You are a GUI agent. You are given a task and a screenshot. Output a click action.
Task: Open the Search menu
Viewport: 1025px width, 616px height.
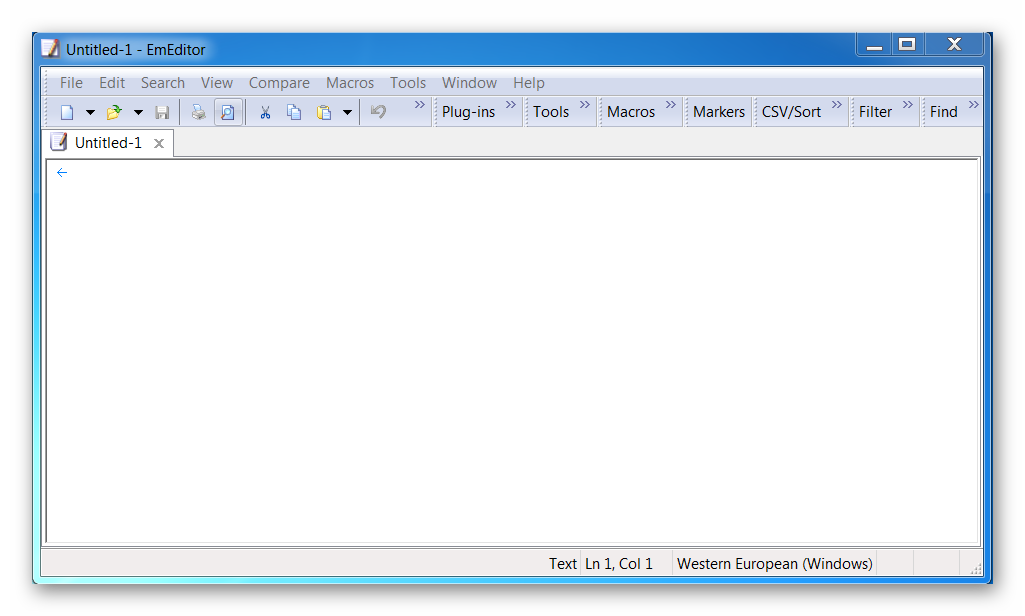(163, 83)
